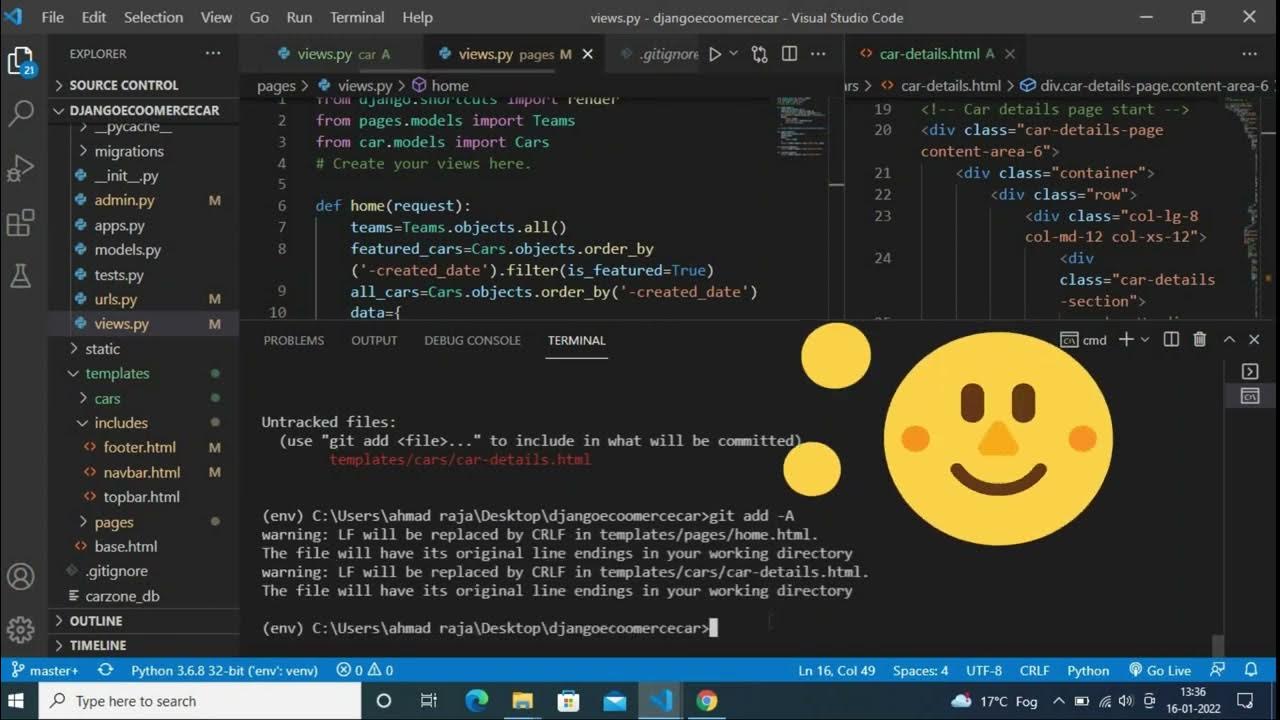Click the master branch in status bar
Screen dimensions: 1280x720
[45, 670]
